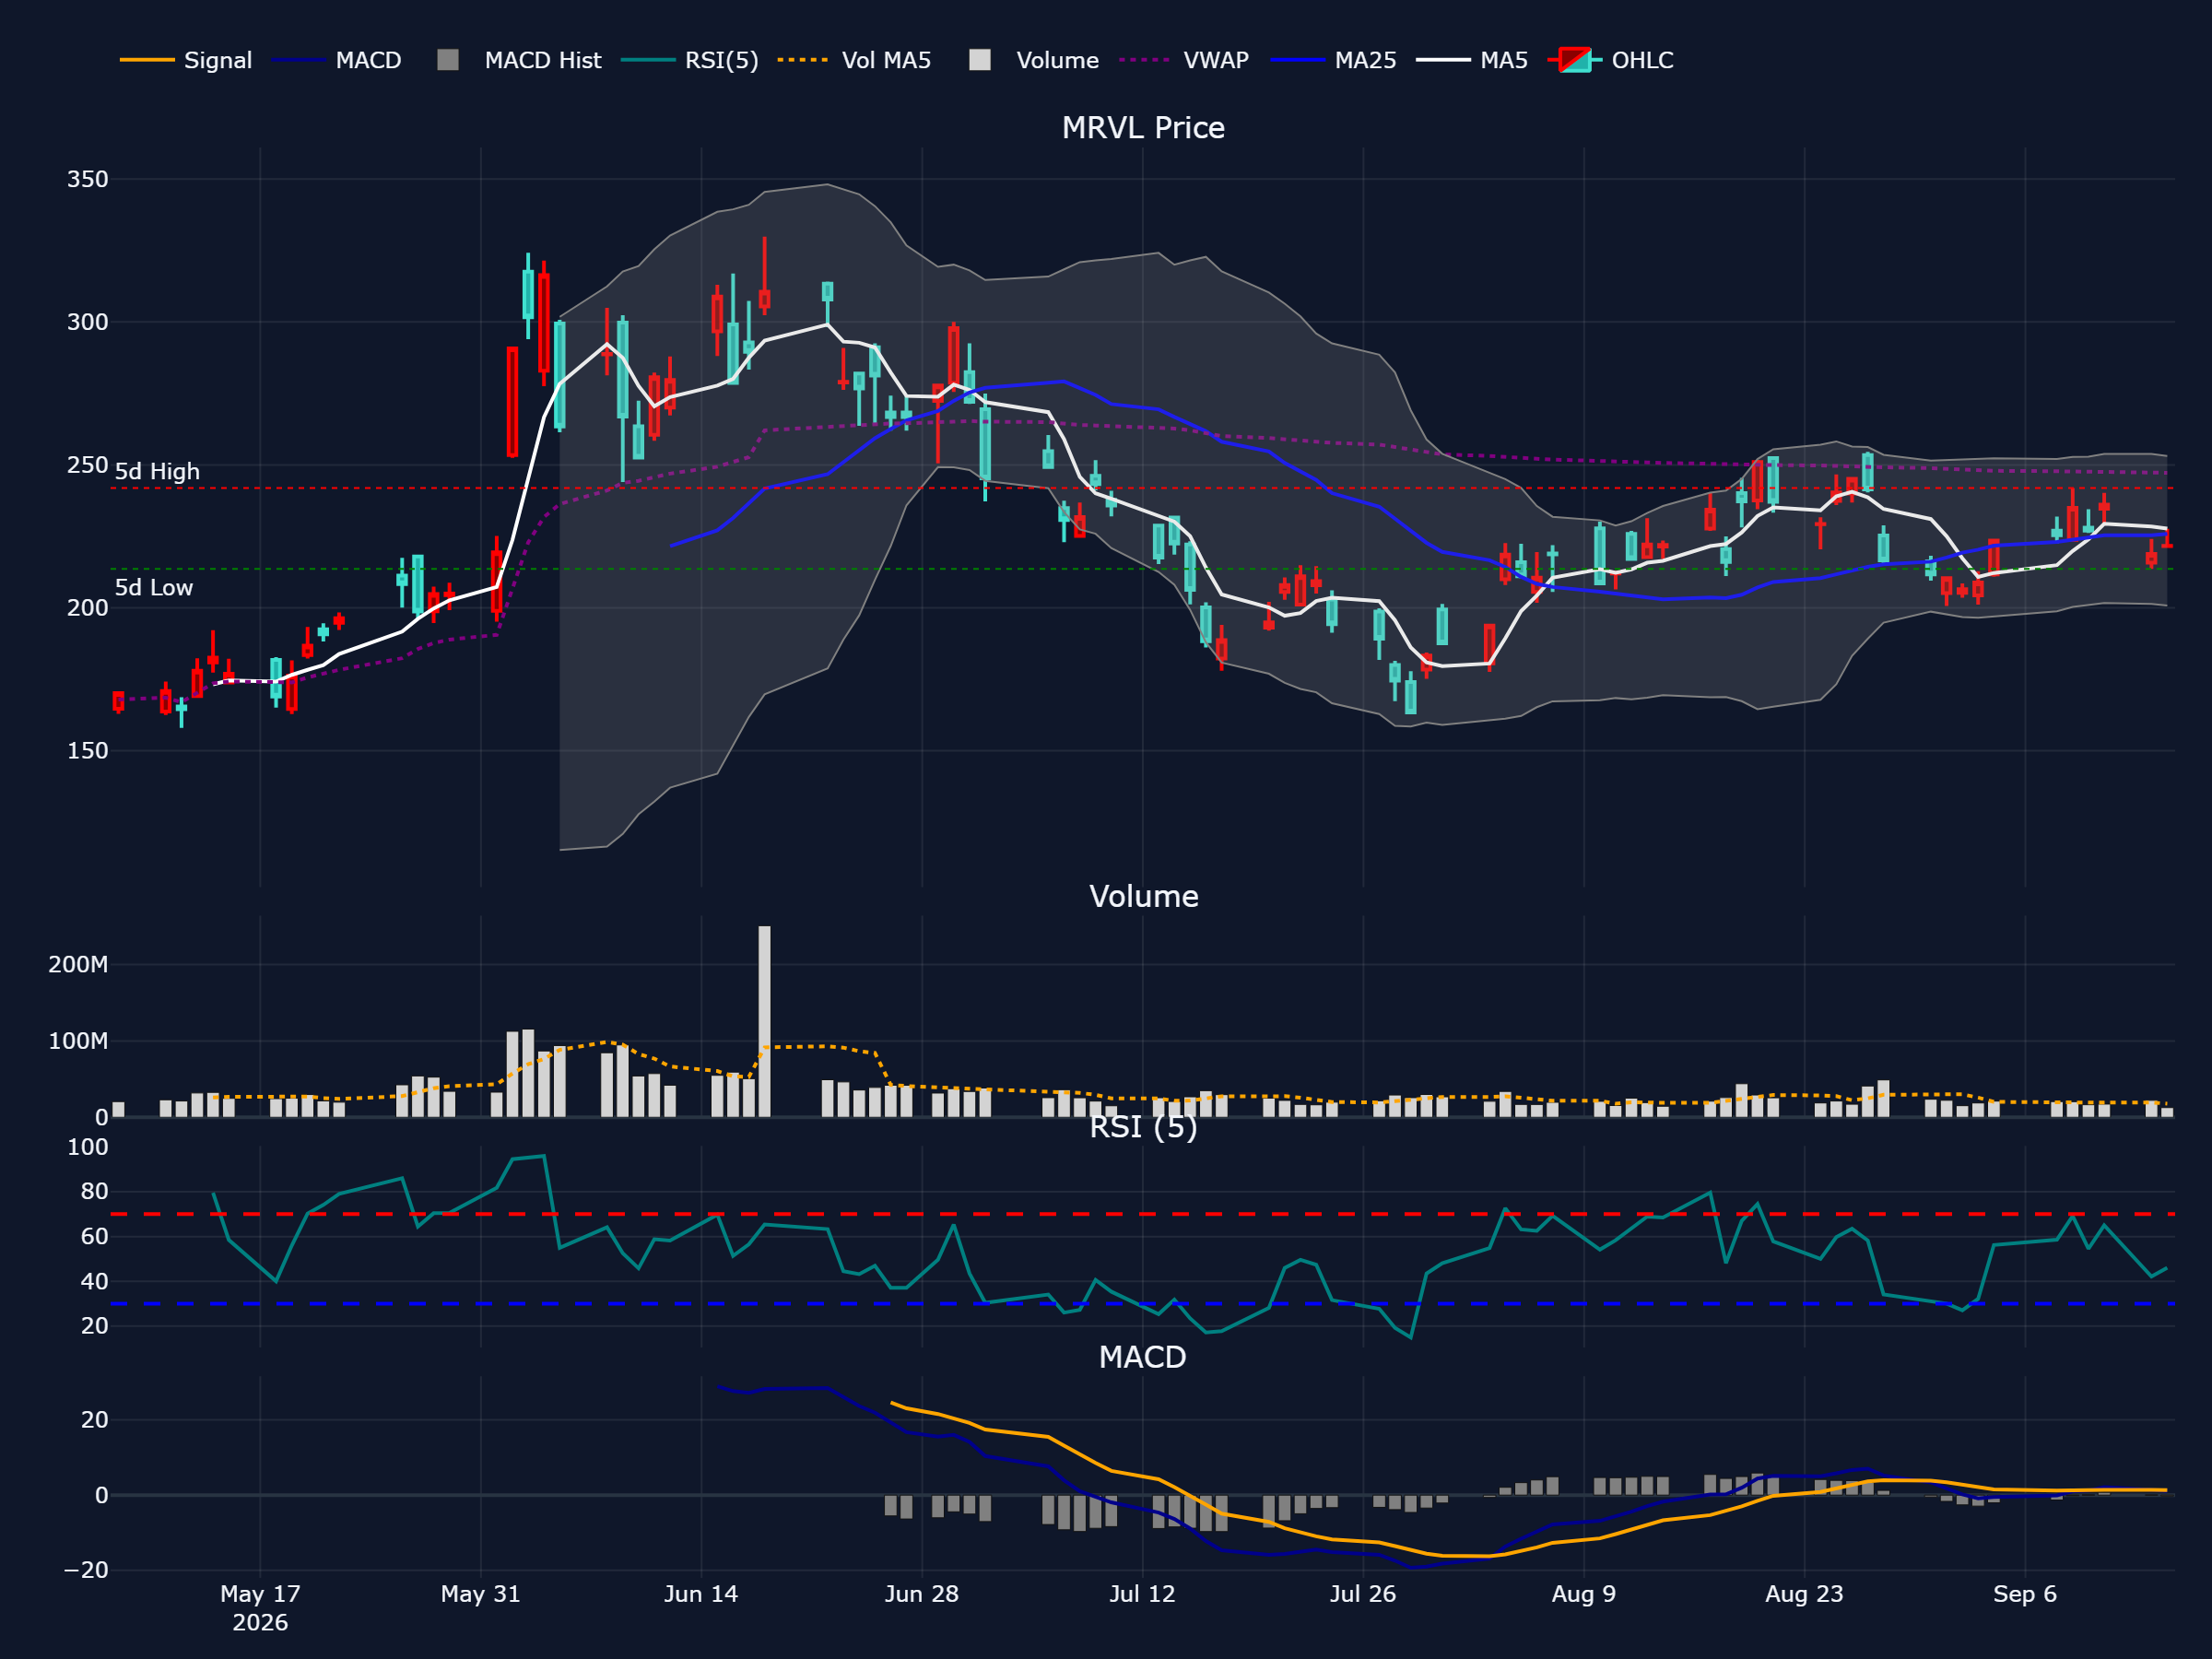Toggle MA25 line in legend

coord(1333,60)
